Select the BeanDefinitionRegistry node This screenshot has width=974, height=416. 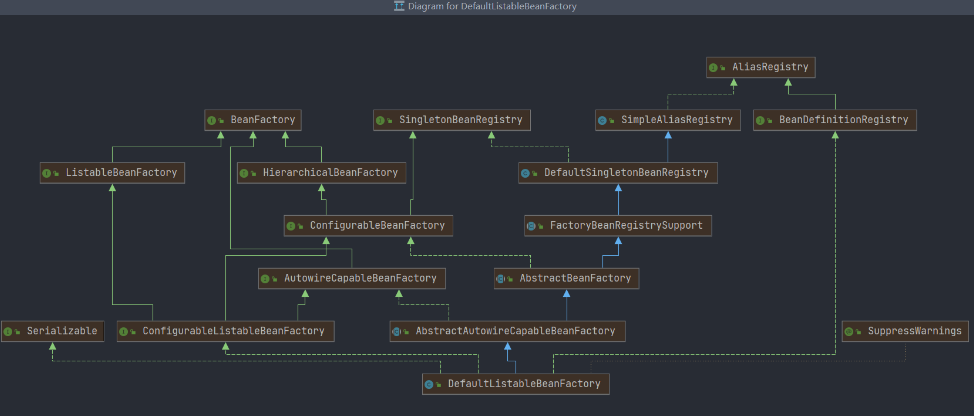pos(835,120)
